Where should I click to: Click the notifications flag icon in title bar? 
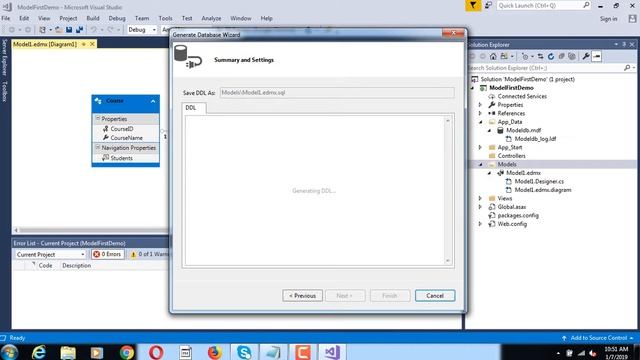click(473, 6)
